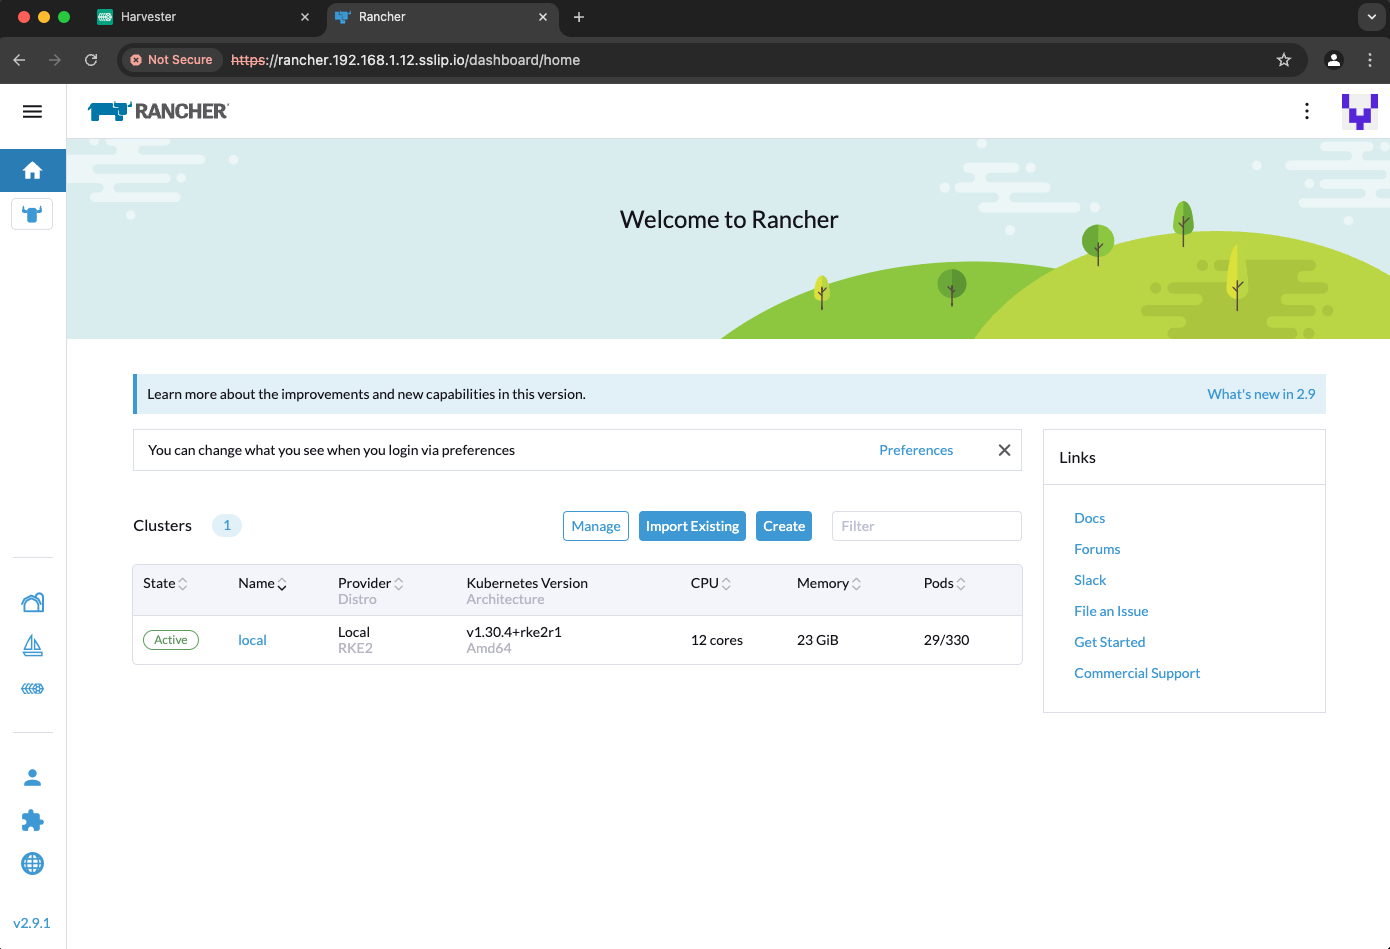Open the Get Started link

(1110, 642)
